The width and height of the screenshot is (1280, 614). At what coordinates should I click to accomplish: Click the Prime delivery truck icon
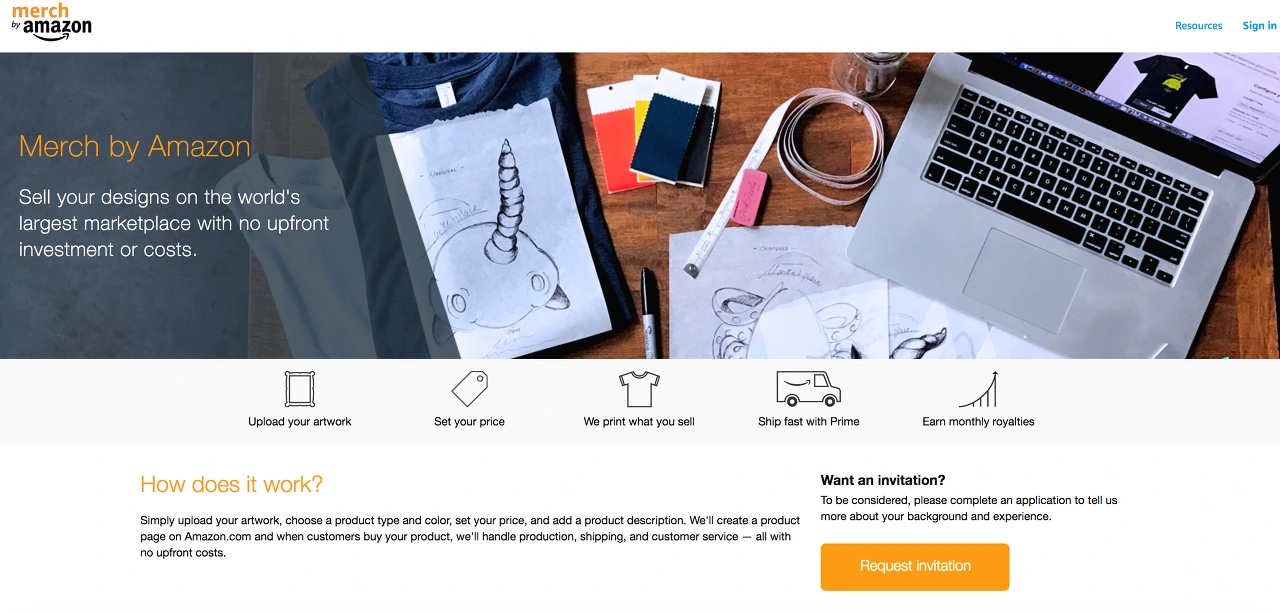[x=808, y=388]
